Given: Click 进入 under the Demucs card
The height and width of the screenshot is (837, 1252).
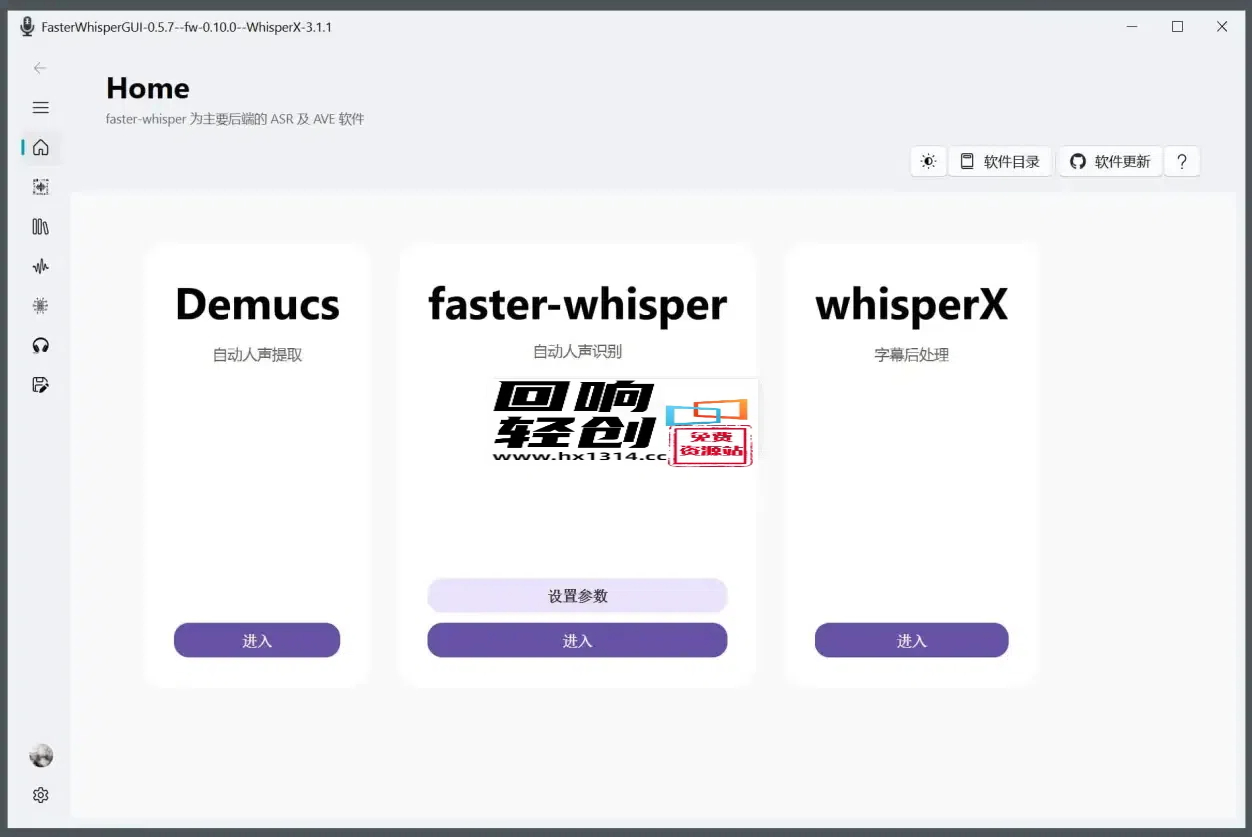Looking at the screenshot, I should (x=257, y=640).
